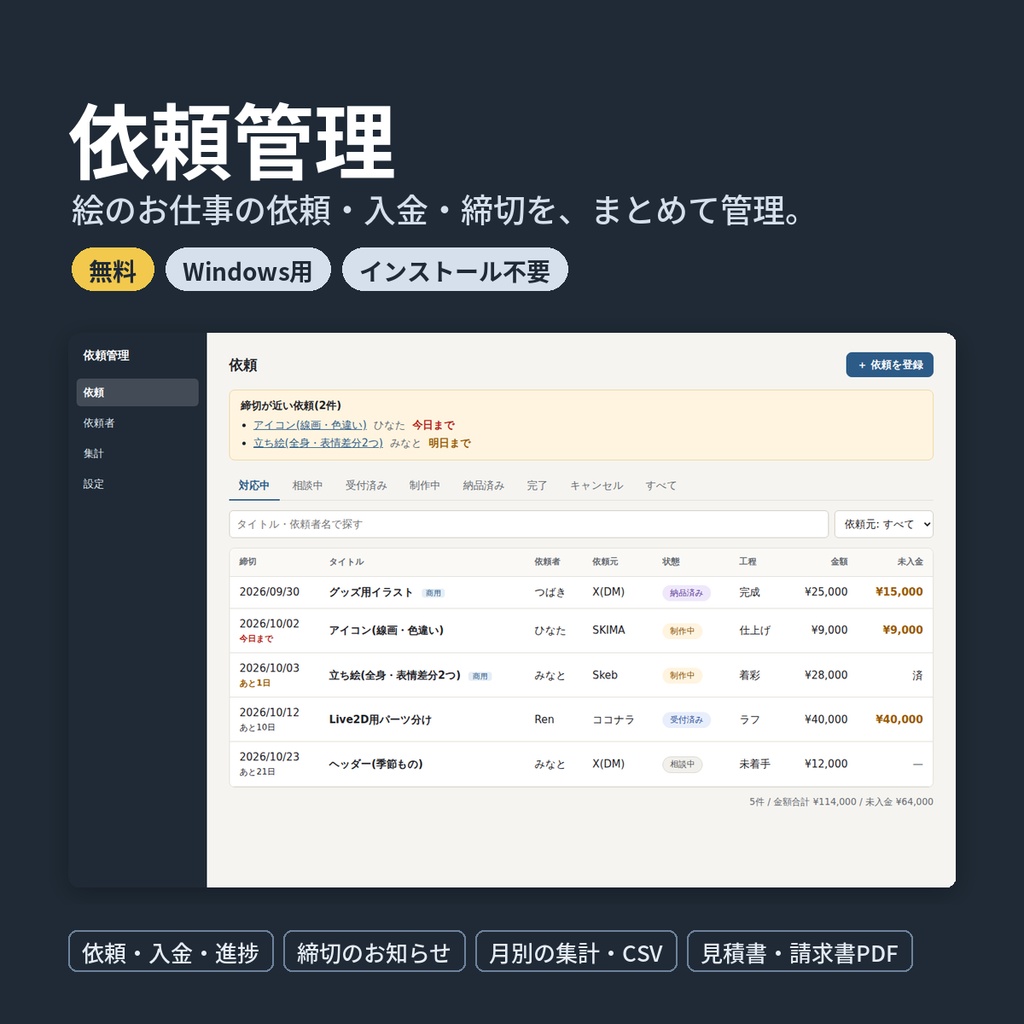Click the 依頼・入金・進捗 feature label
Screen dimensions: 1024x1024
pos(171,952)
